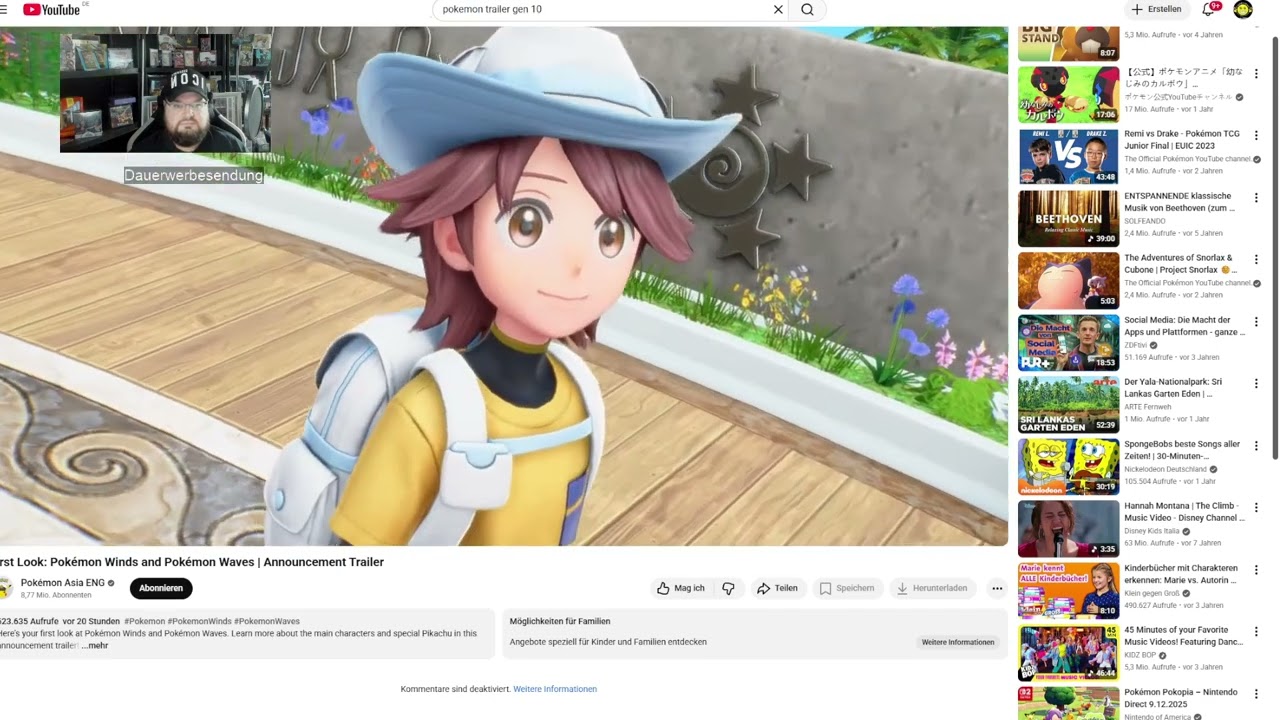
Task: Click the #PokemonWaves hashtag
Action: point(267,621)
